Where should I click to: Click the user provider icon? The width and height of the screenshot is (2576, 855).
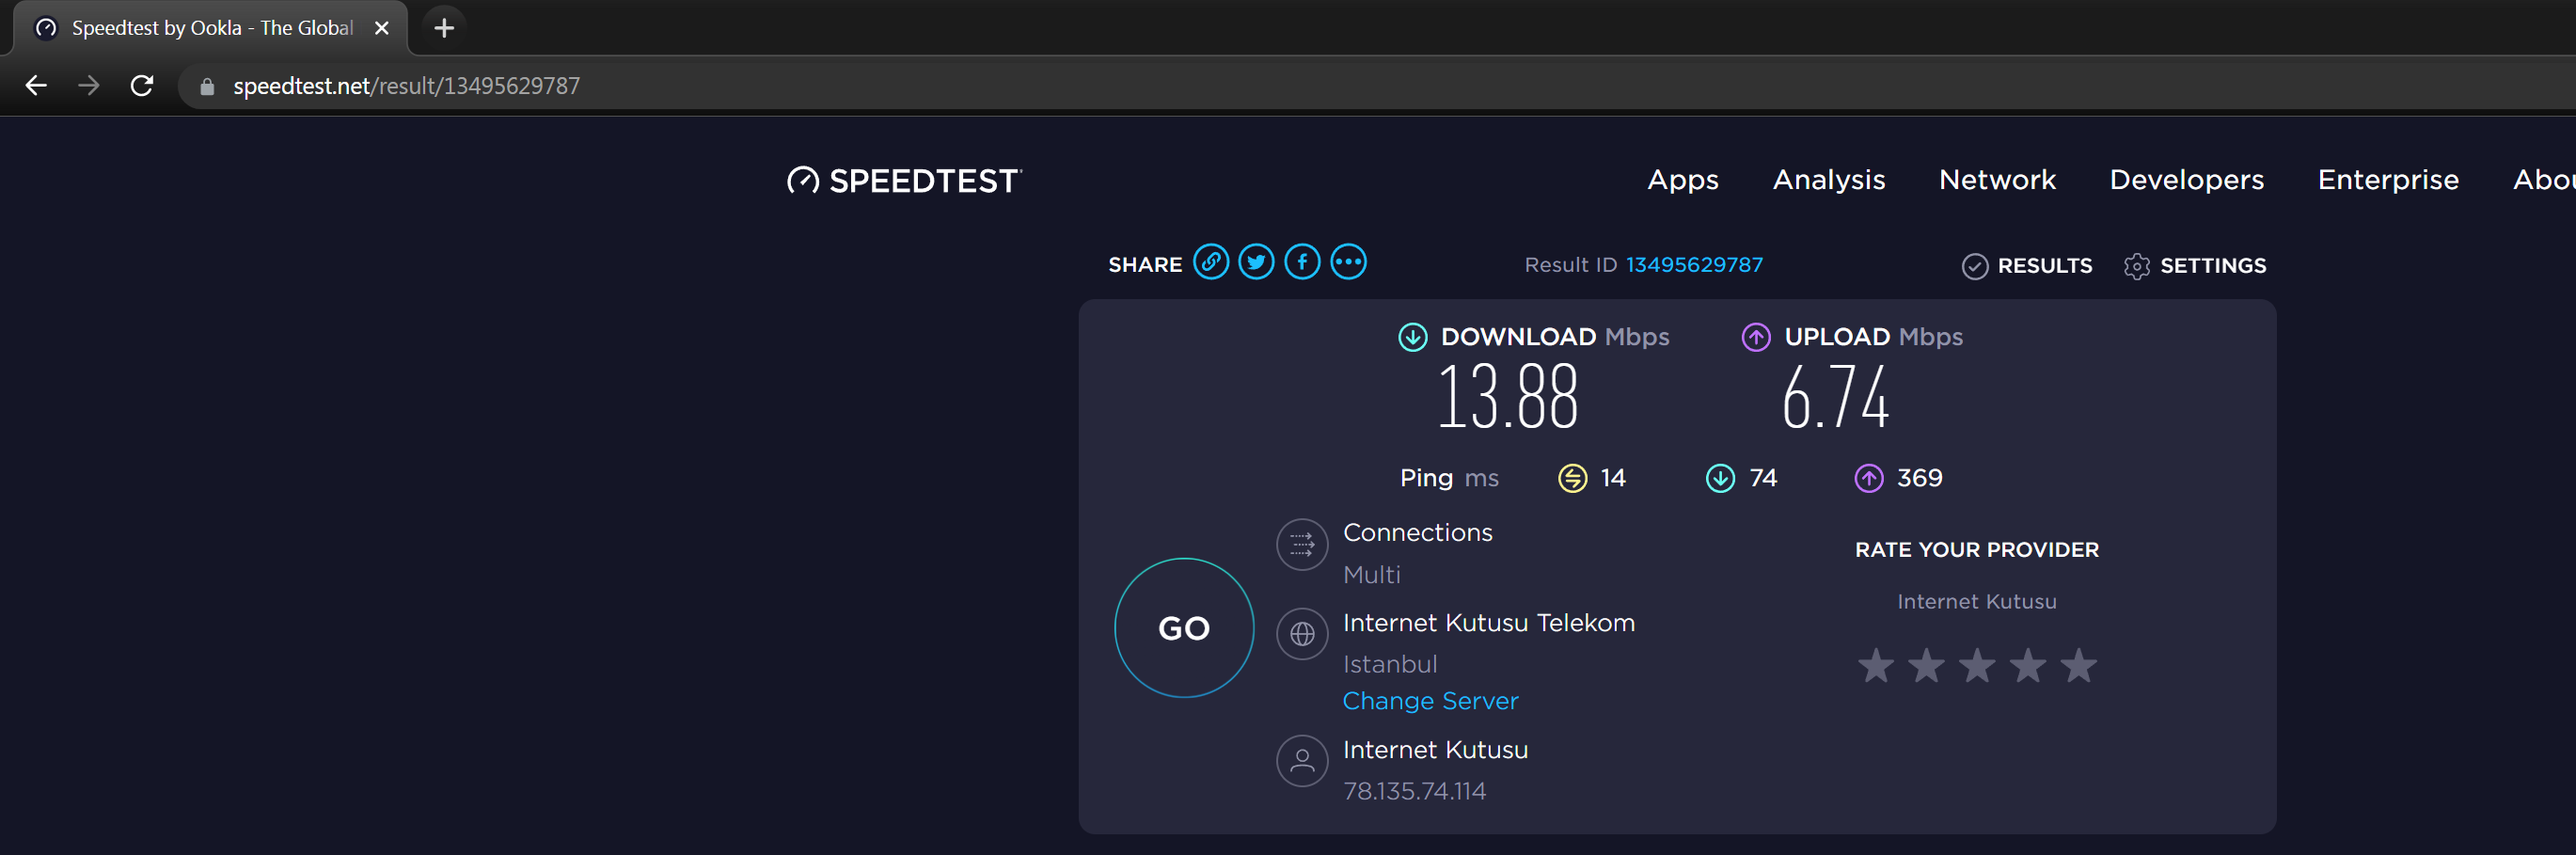[1302, 762]
